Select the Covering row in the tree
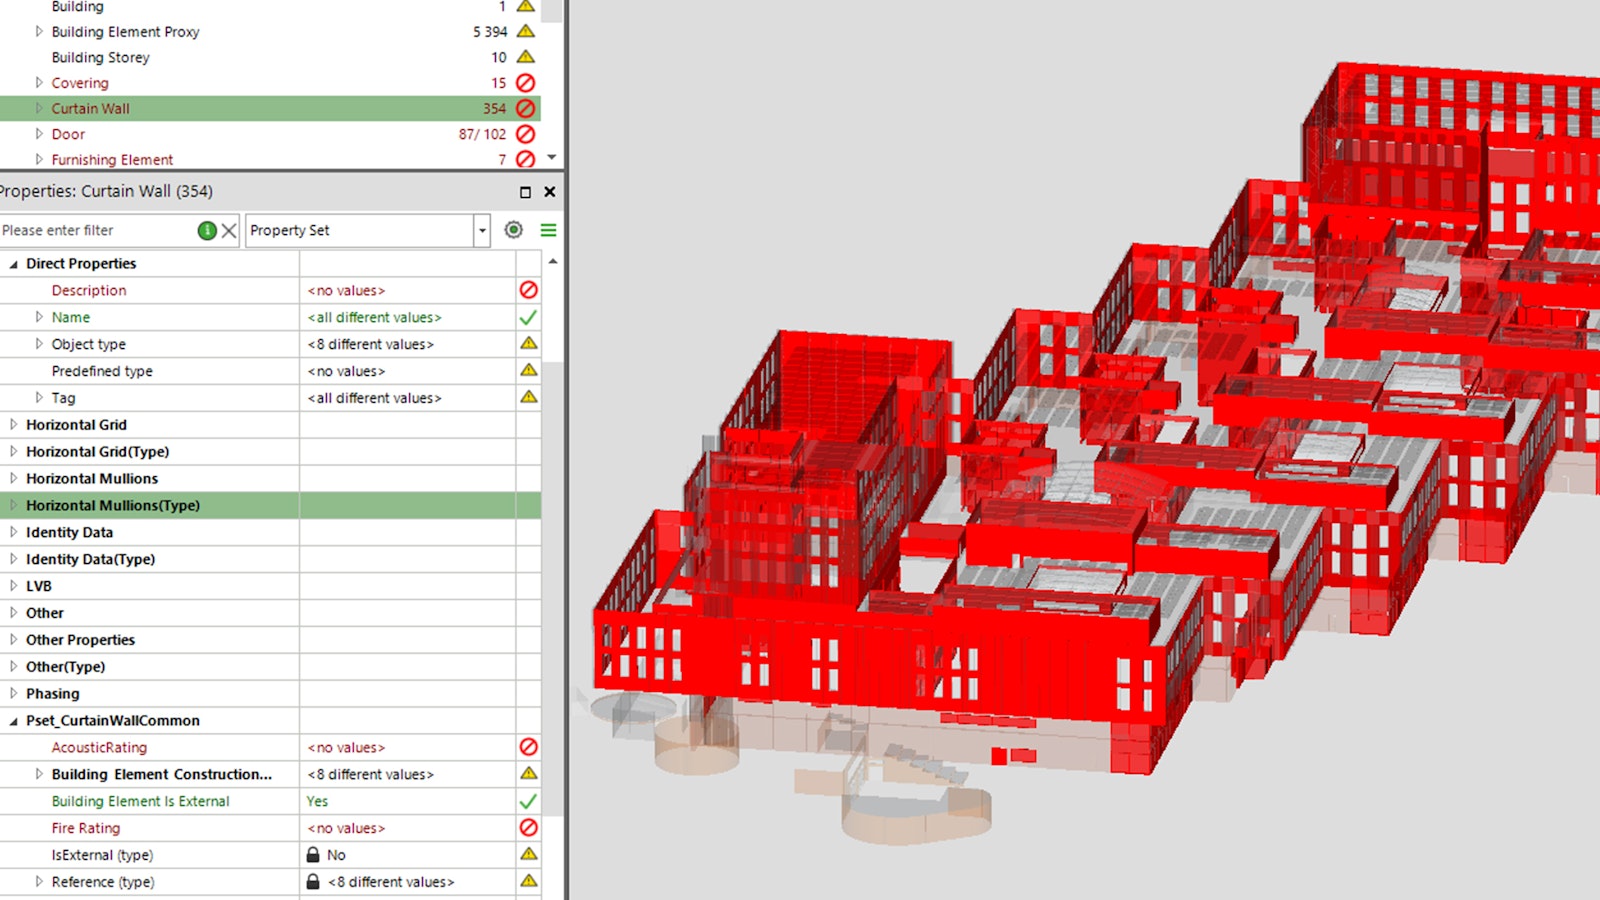 80,83
